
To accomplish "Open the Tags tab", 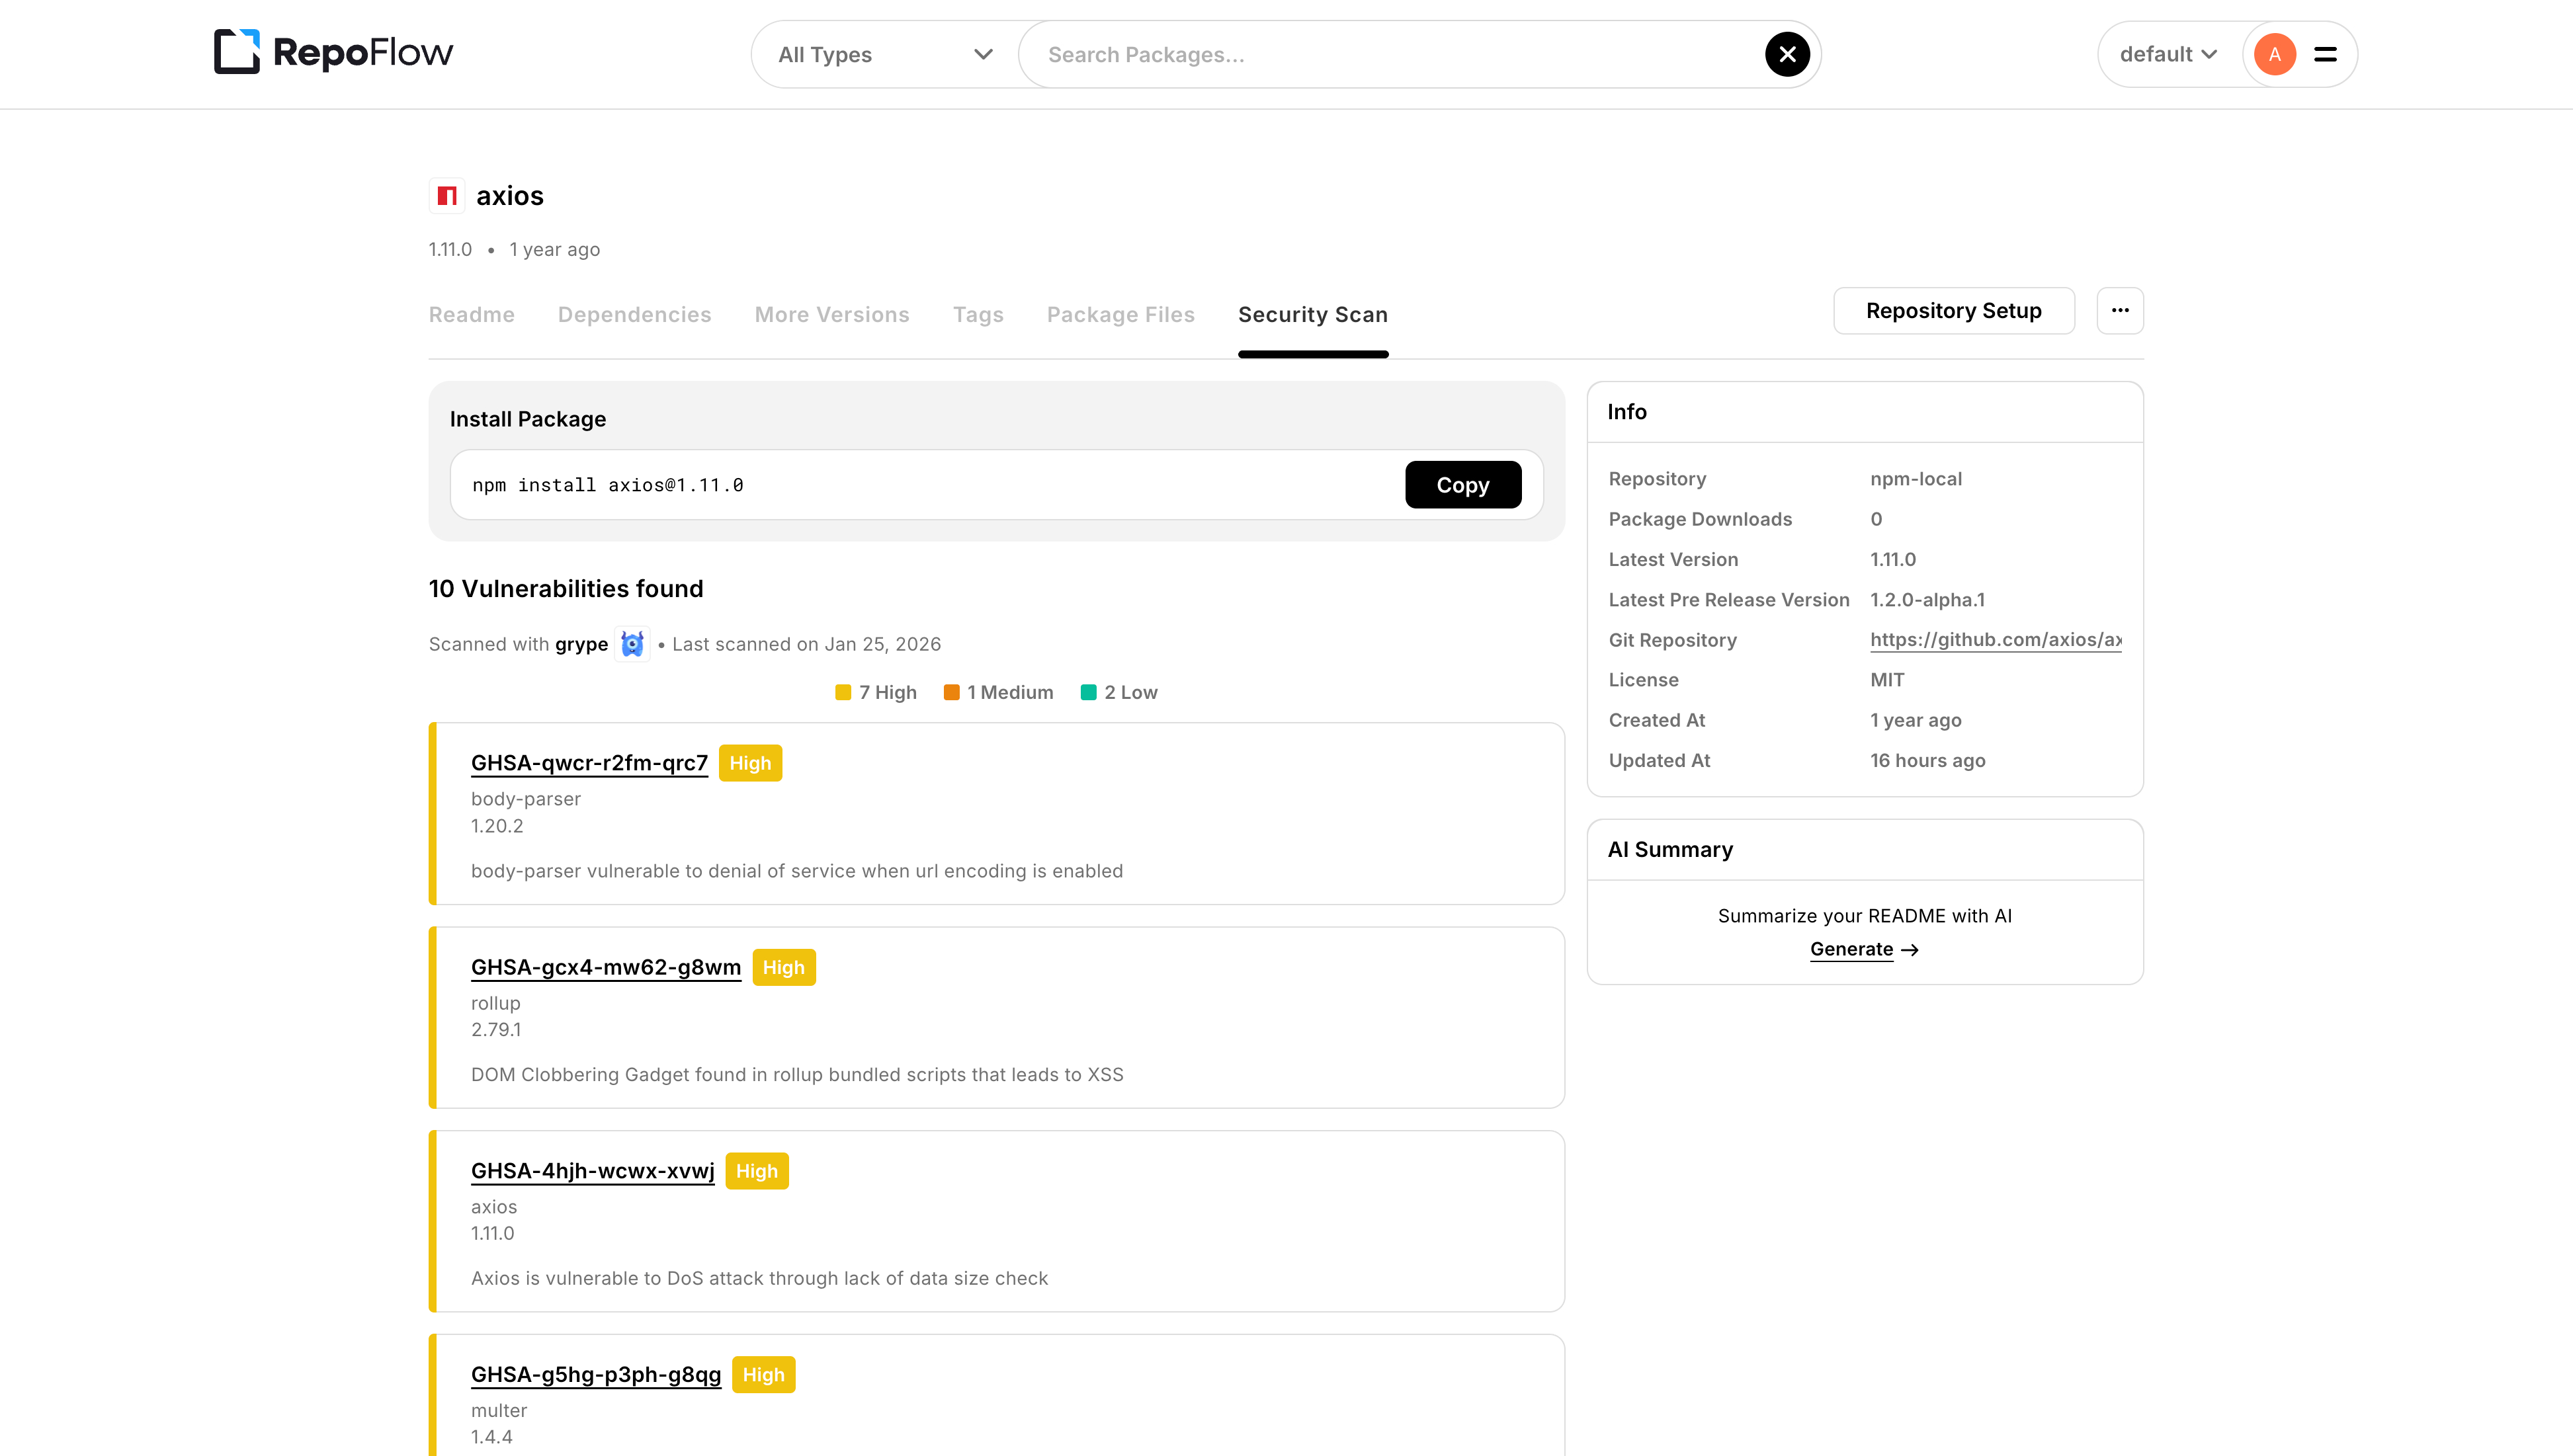I will point(978,314).
